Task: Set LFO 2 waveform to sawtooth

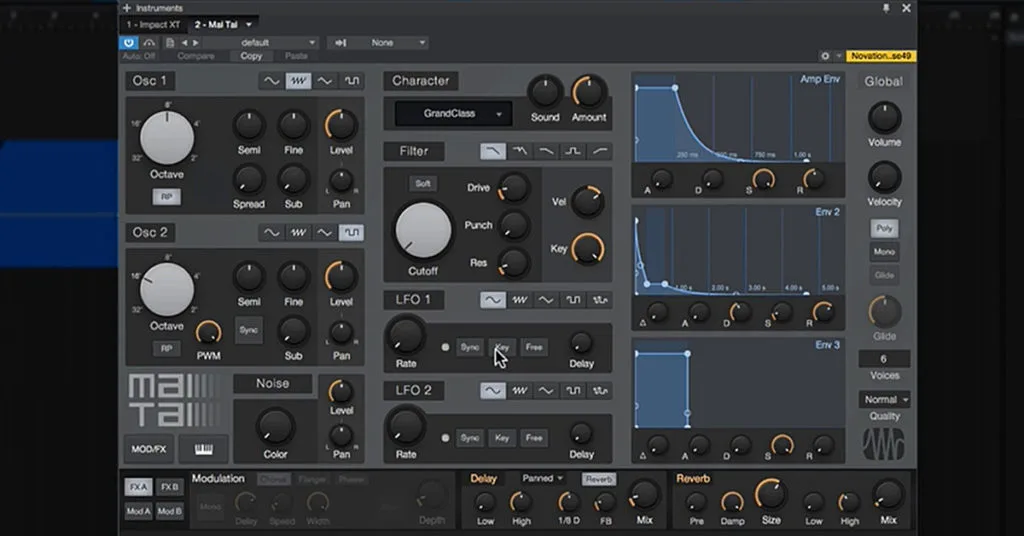Action: click(x=520, y=390)
